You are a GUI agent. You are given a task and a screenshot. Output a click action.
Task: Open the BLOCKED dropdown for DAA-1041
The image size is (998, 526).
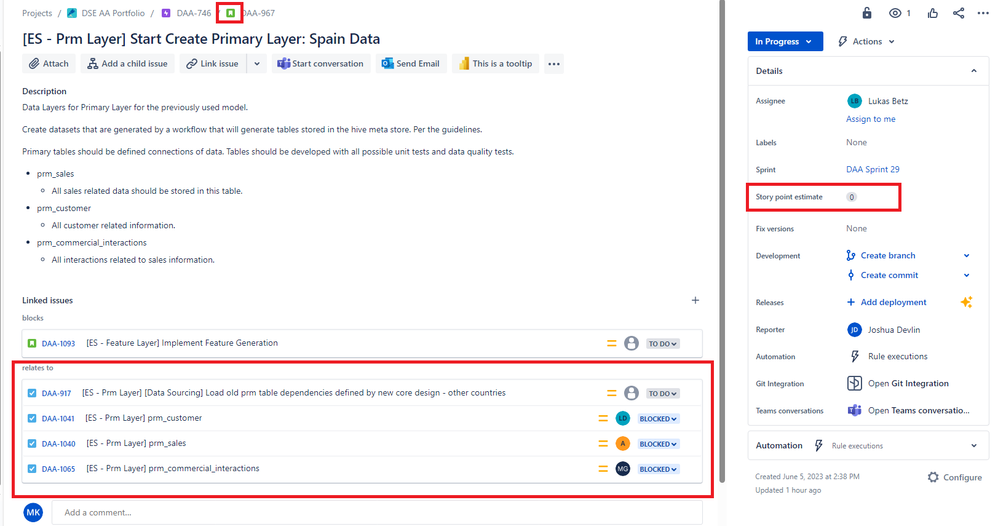(658, 419)
